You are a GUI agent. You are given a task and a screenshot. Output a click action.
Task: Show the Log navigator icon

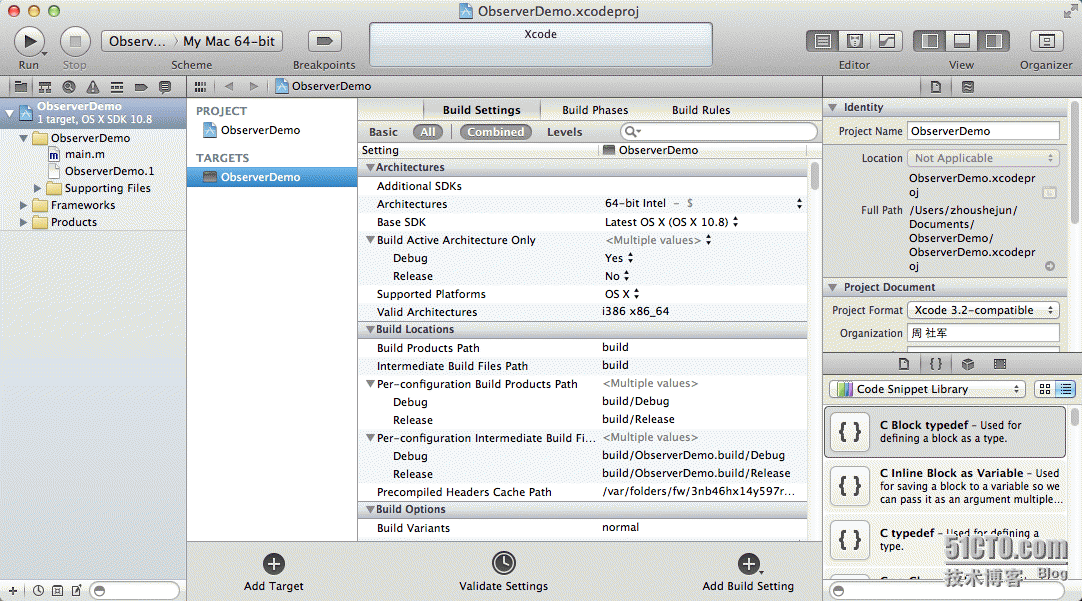tap(165, 87)
